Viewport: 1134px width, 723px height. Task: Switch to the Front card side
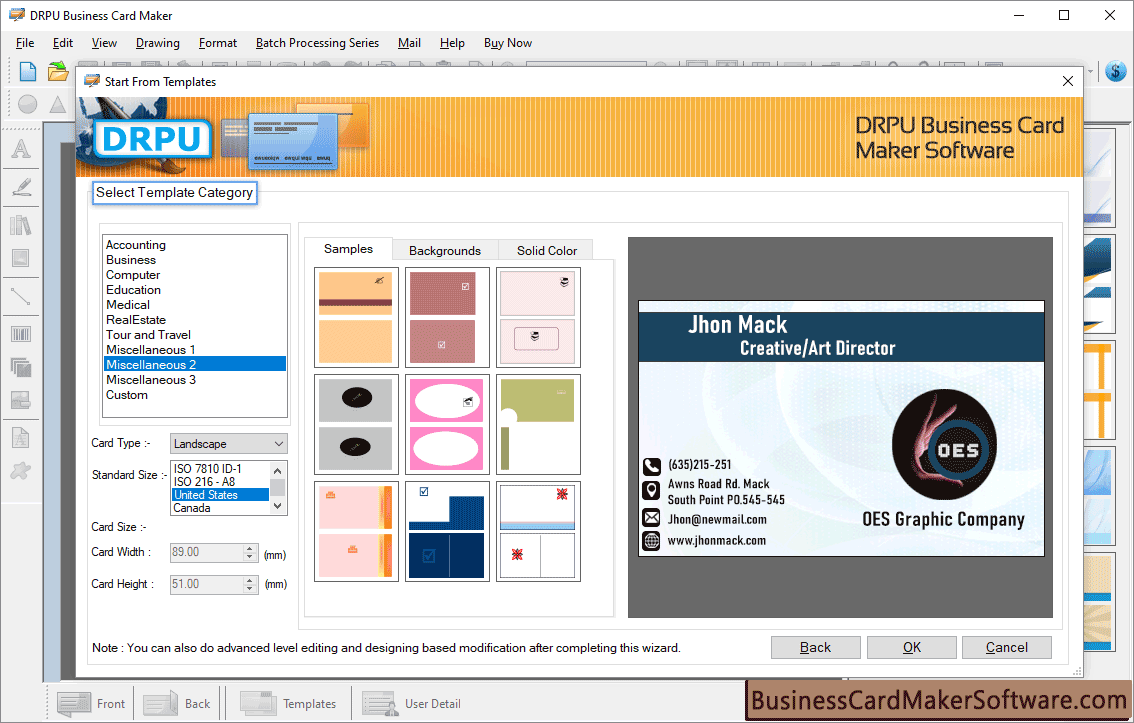pos(92,703)
